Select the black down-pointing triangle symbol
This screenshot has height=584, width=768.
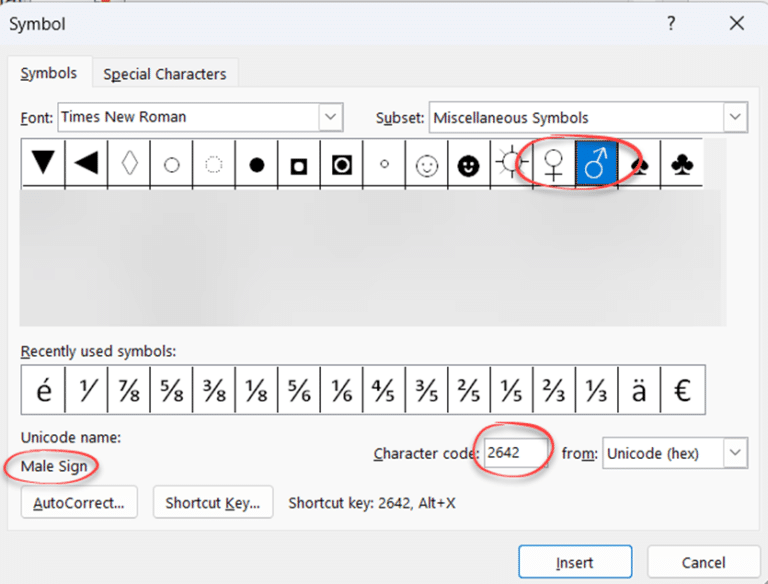coord(43,163)
